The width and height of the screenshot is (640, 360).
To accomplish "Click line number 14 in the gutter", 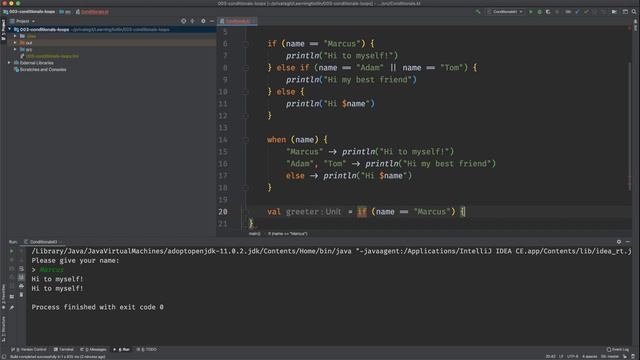I will click(223, 140).
